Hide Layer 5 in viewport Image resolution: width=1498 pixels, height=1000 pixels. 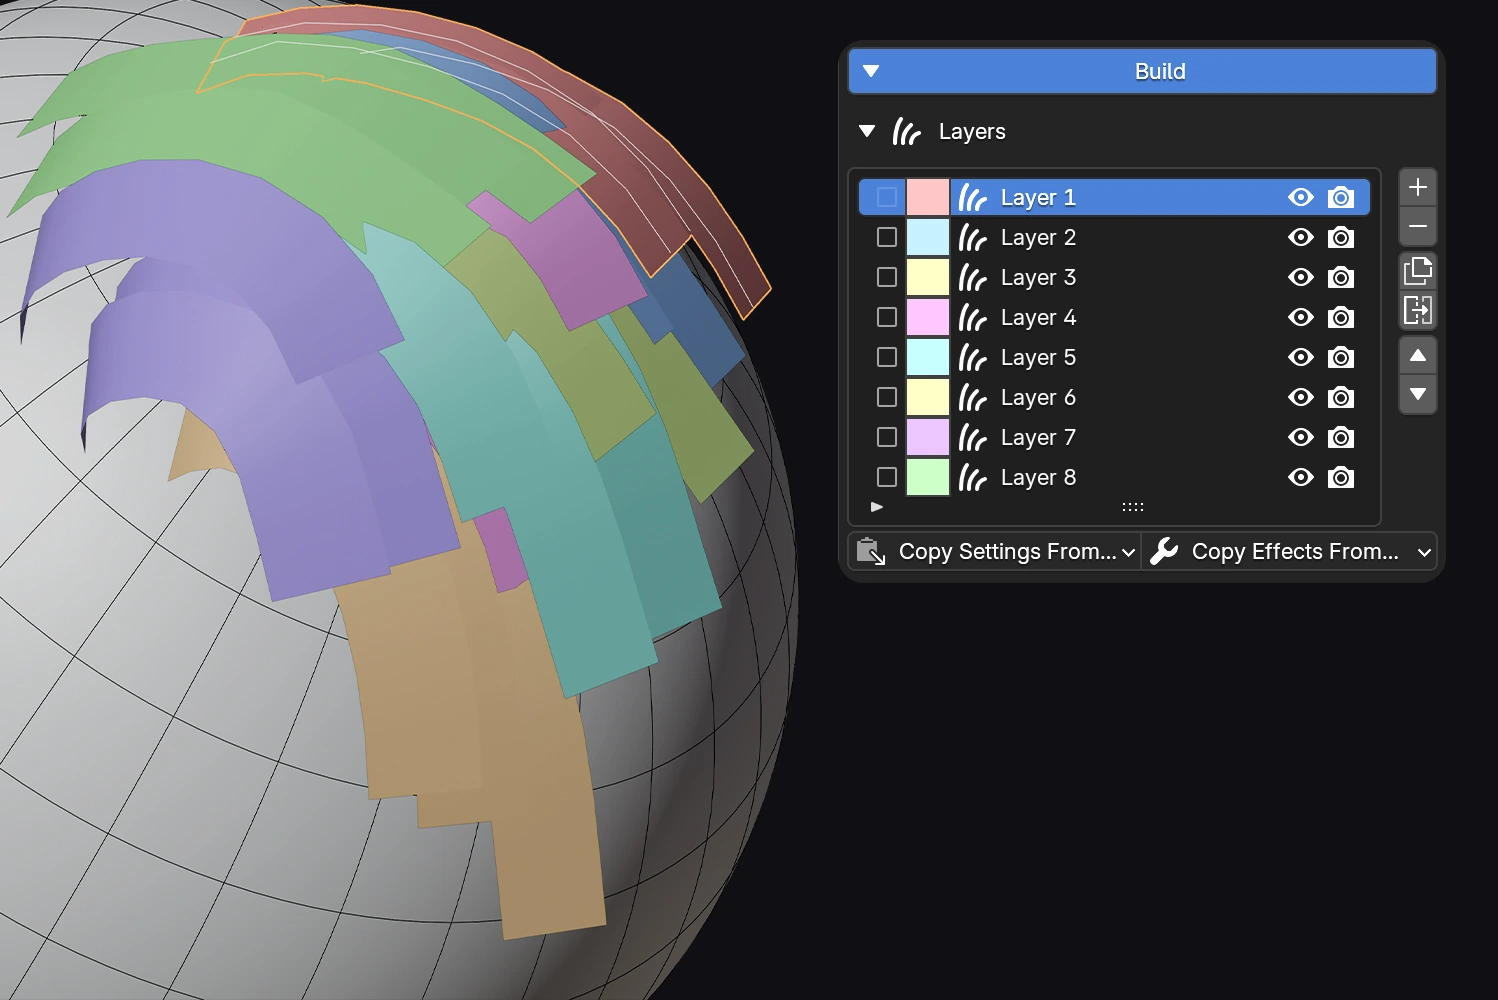coord(1301,357)
